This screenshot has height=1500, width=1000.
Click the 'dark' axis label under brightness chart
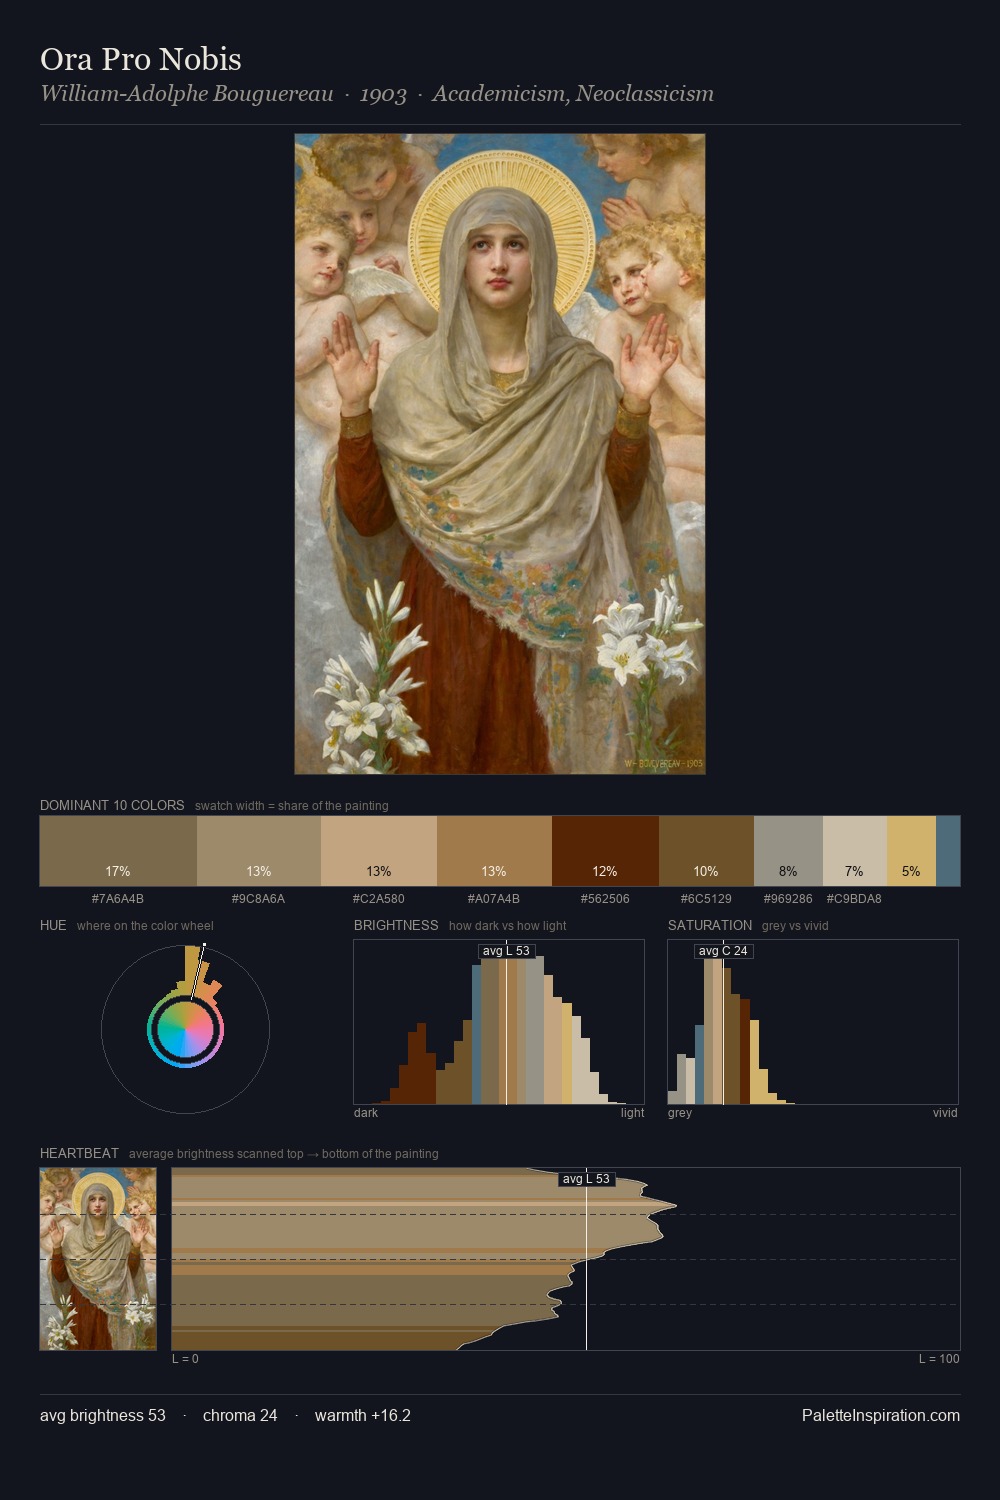366,1113
